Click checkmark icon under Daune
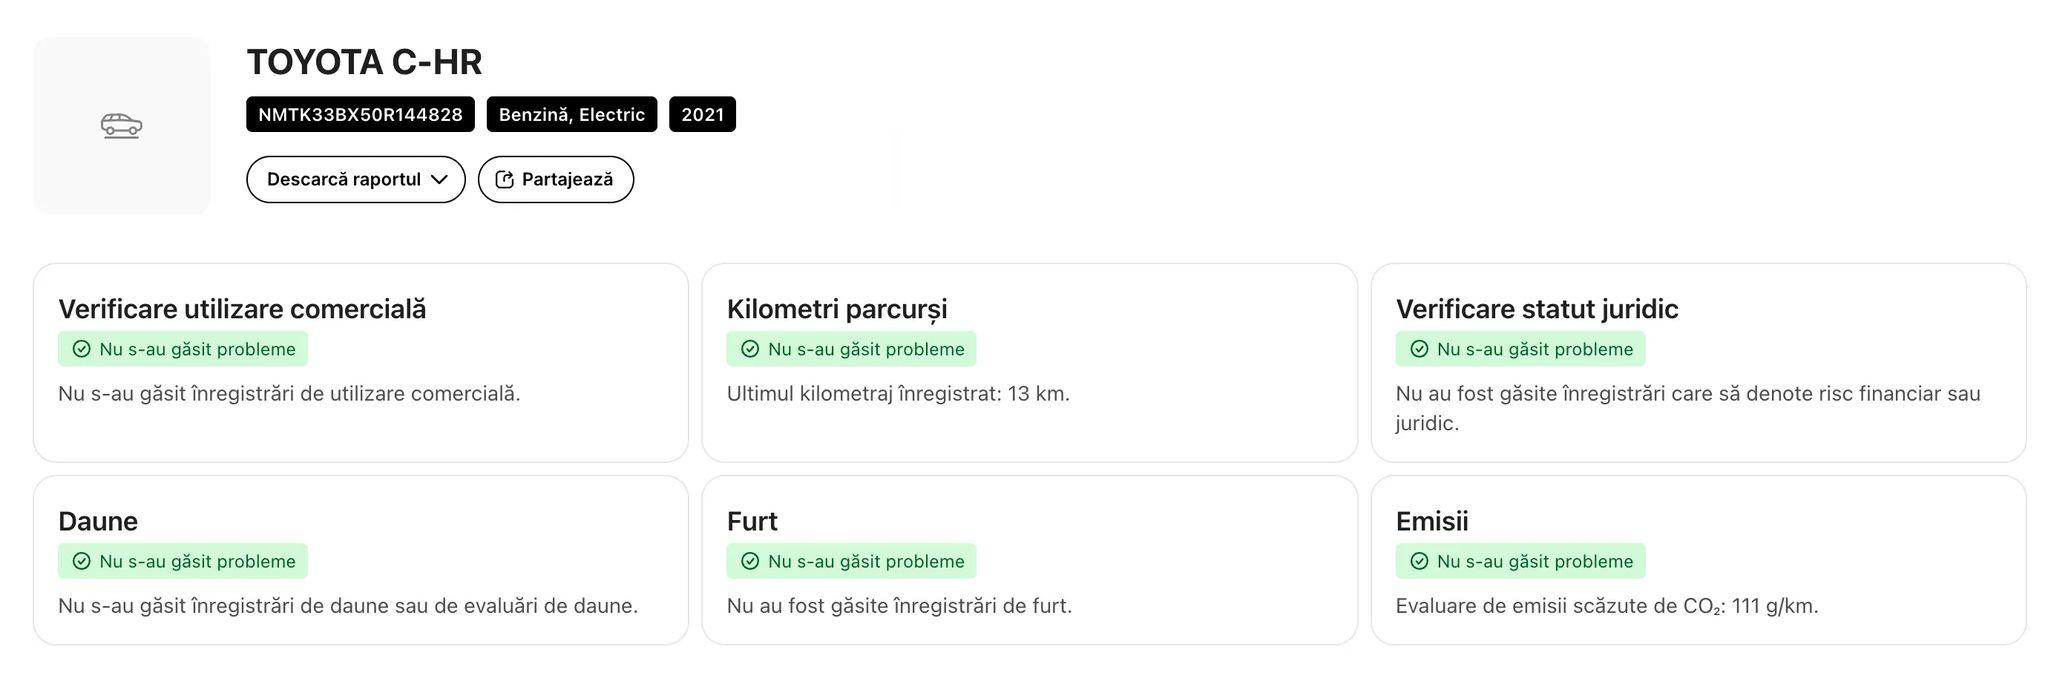 tap(82, 561)
